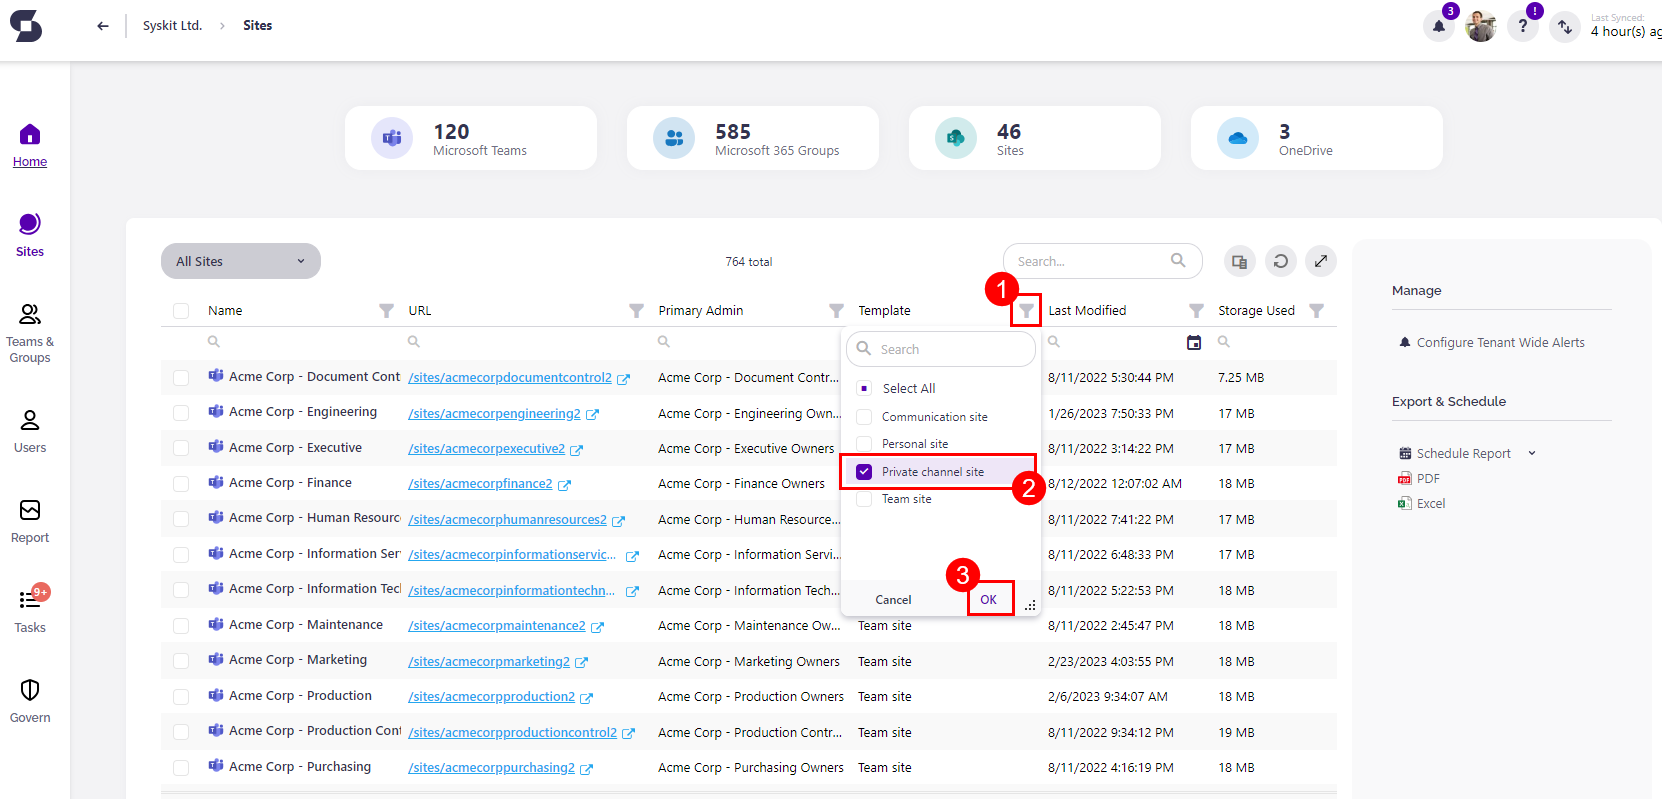Open filter for Name column
1662x799 pixels.
(386, 311)
